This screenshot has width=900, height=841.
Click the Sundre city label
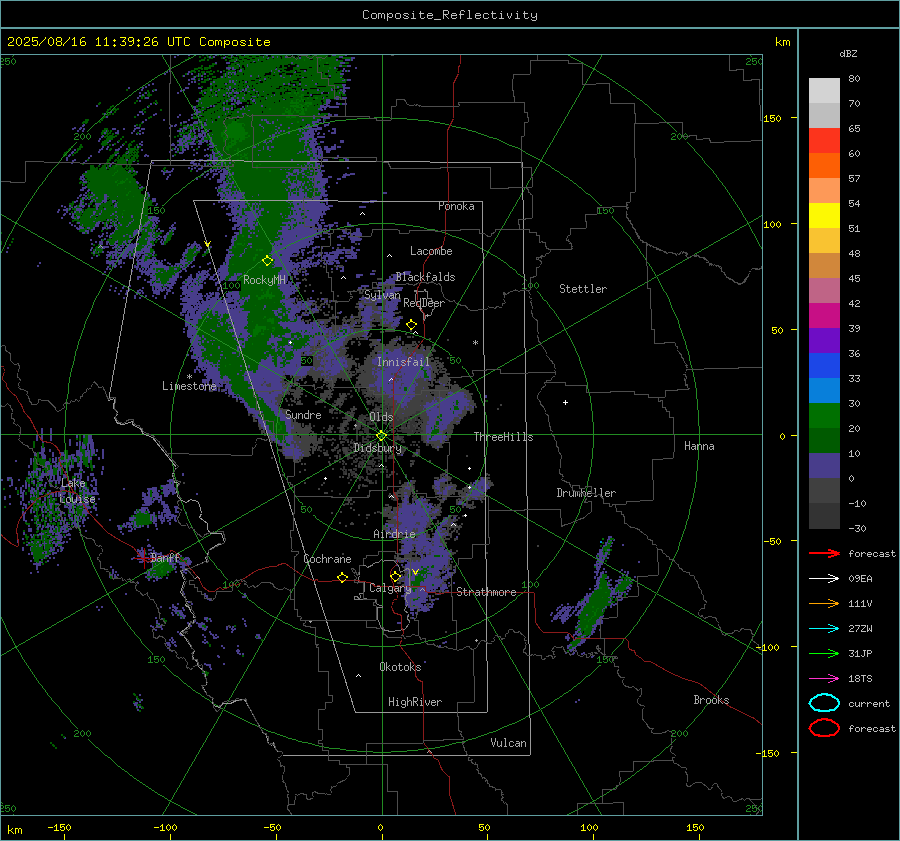[x=303, y=414]
